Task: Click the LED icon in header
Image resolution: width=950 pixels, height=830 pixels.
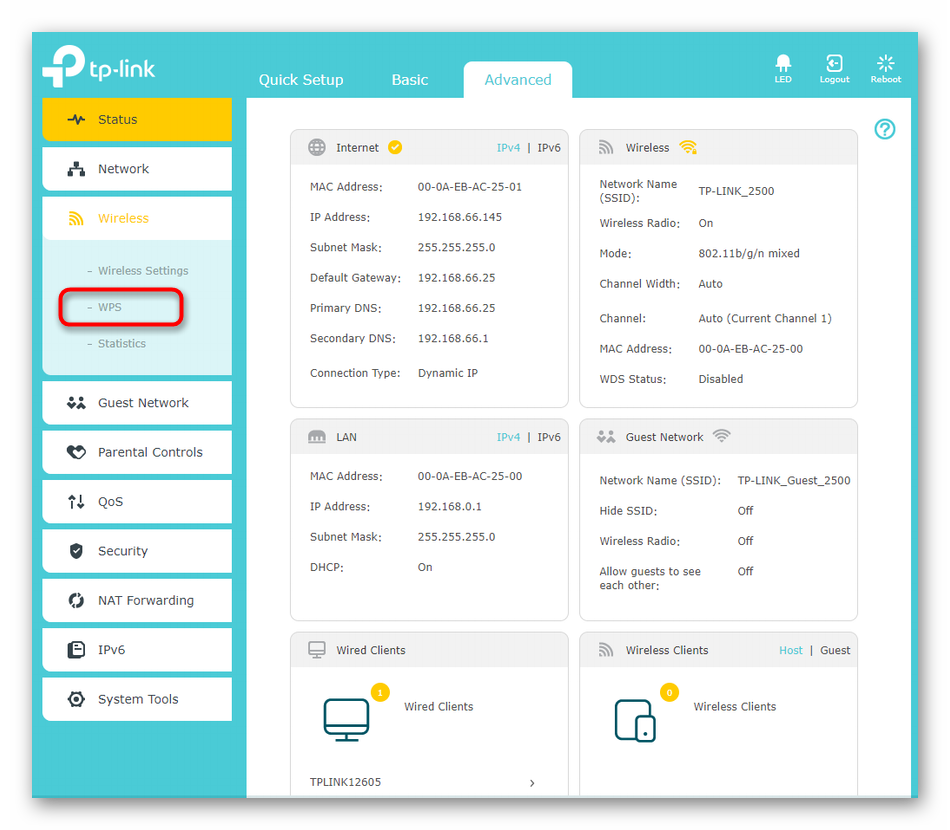Action: click(x=783, y=65)
